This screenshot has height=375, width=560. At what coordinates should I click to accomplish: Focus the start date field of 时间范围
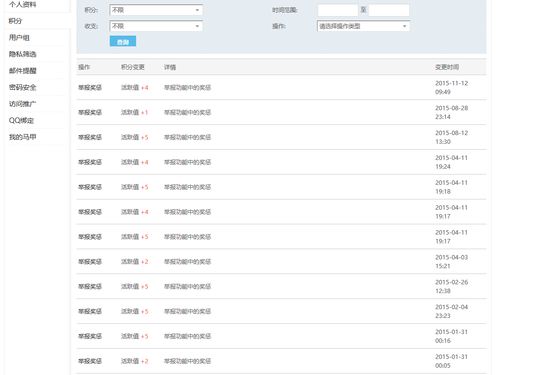[338, 10]
